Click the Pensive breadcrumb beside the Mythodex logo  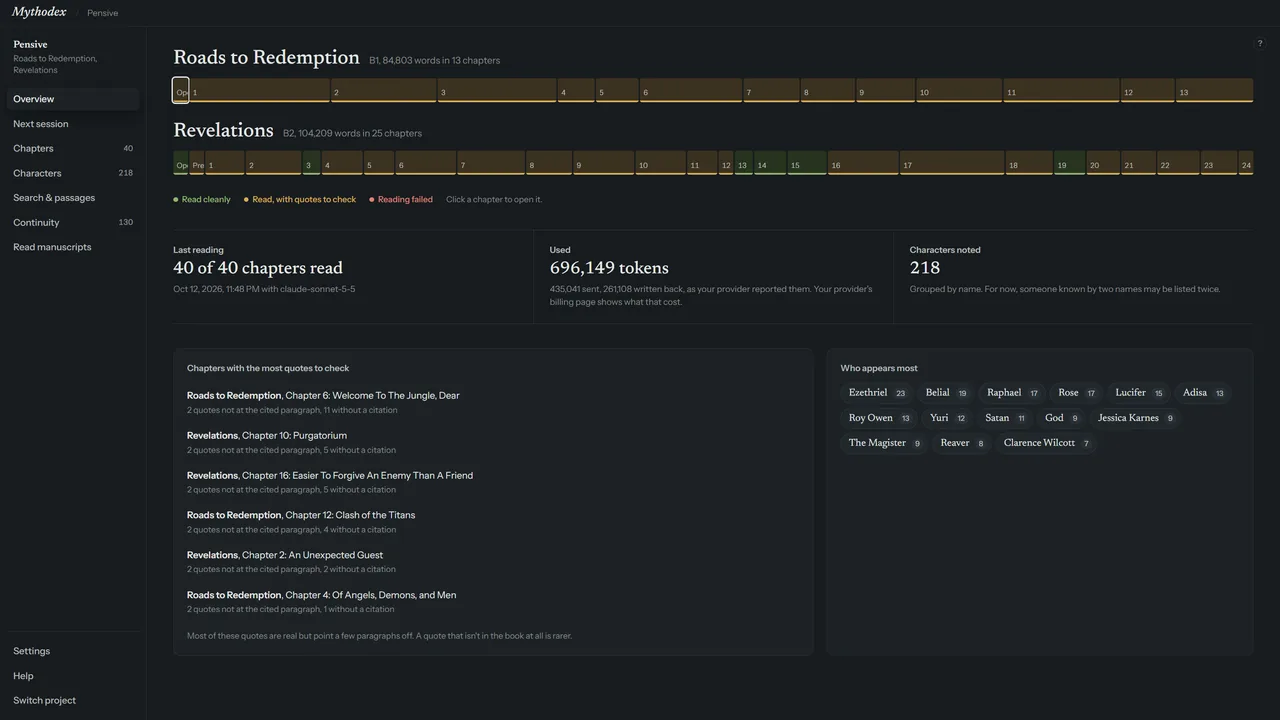tap(102, 13)
